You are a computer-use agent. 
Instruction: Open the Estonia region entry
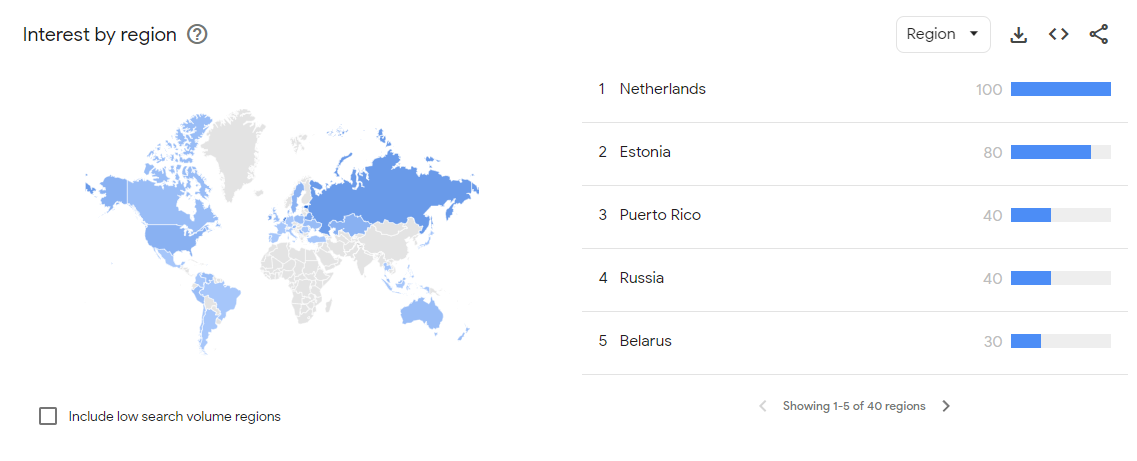(x=645, y=152)
